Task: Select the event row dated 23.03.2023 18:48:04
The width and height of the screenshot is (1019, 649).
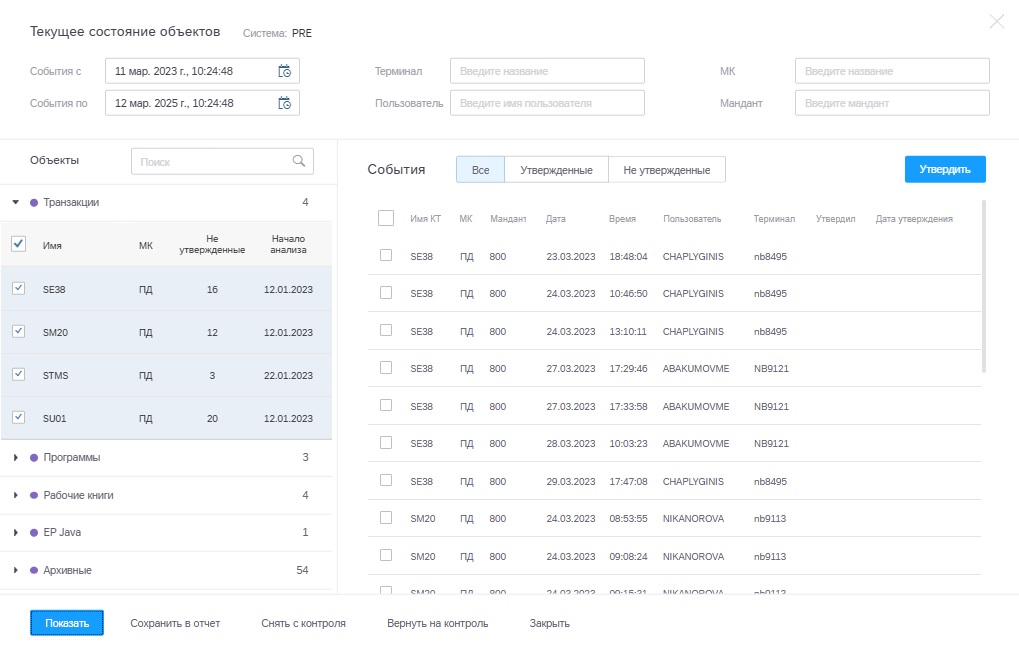Action: click(x=386, y=256)
